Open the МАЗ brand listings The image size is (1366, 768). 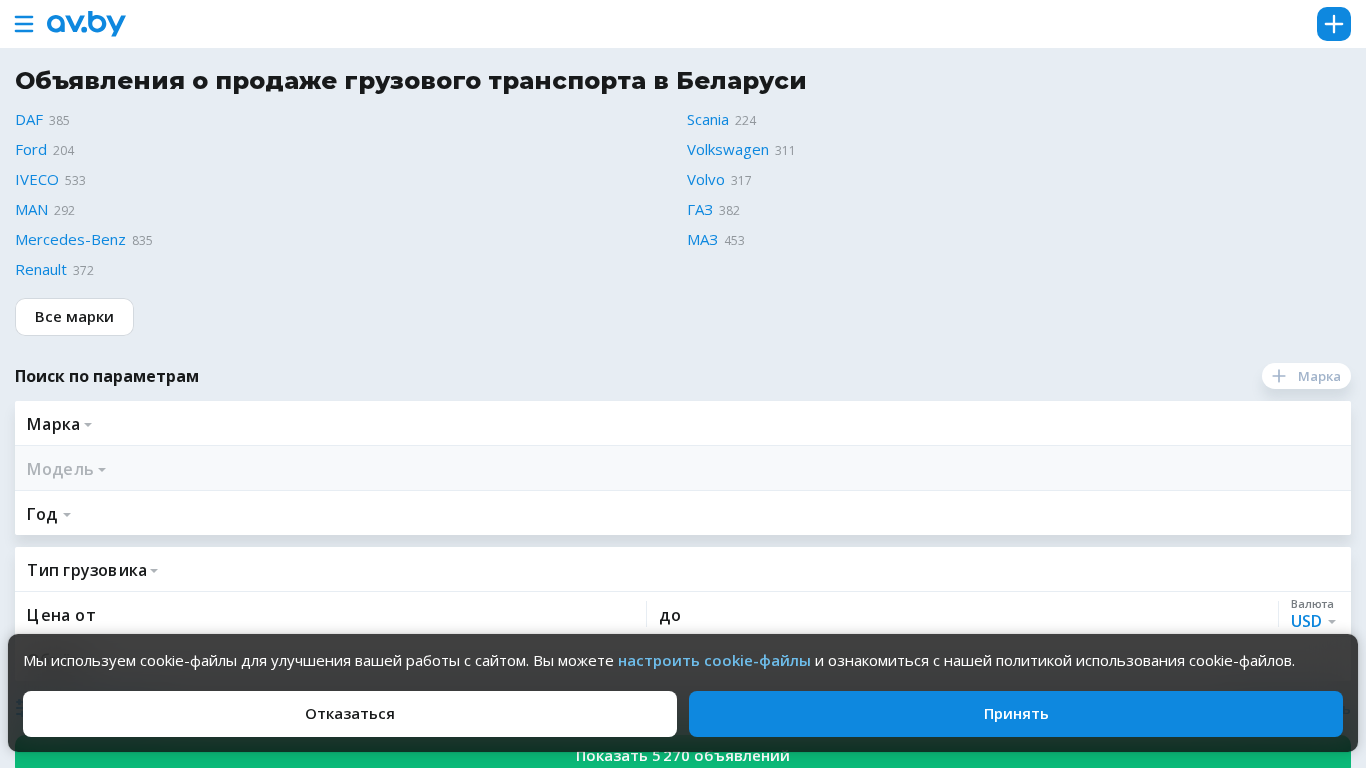pos(702,240)
